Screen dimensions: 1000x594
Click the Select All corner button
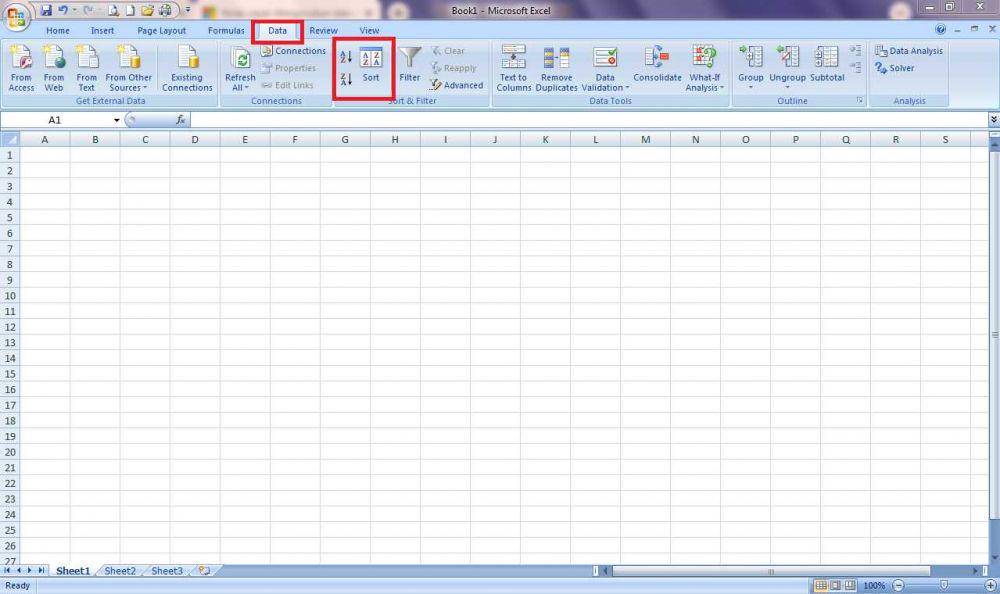pos(10,139)
